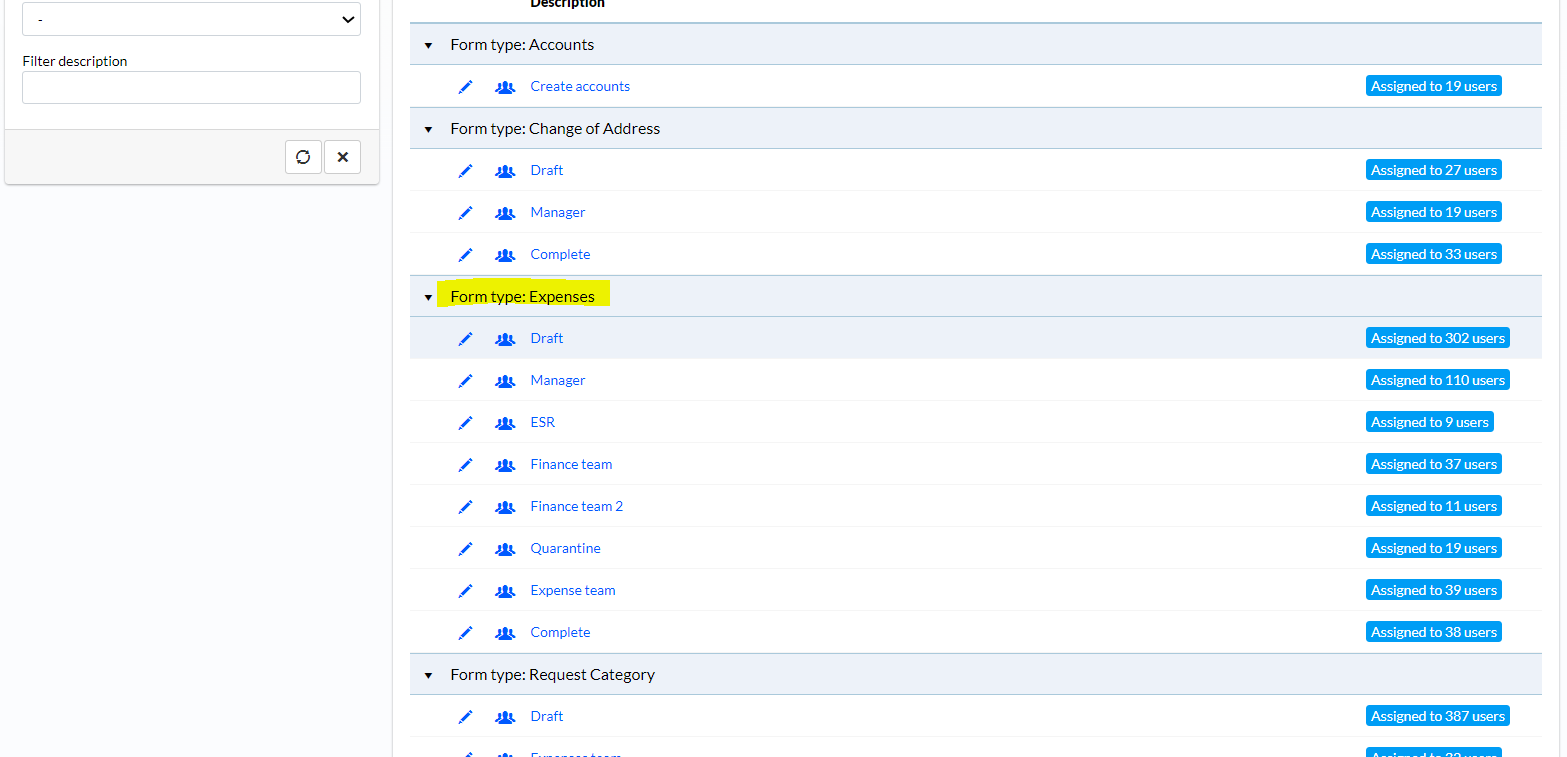Click pencil icon for Change of Address Manager

pos(465,213)
